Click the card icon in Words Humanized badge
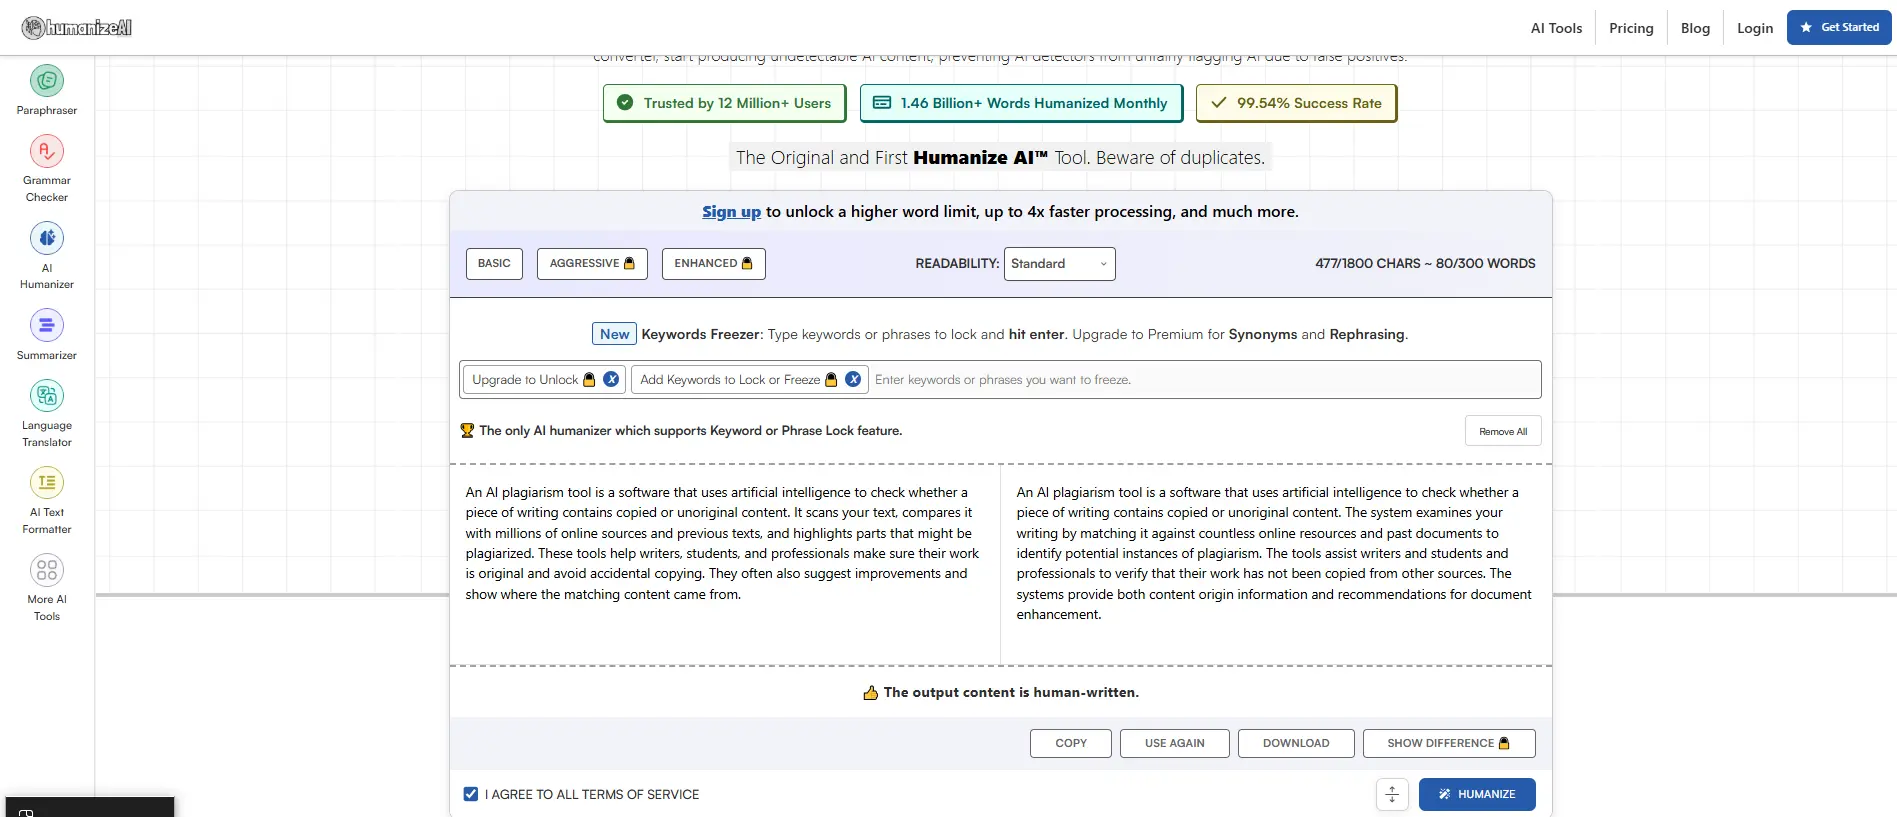Image resolution: width=1897 pixels, height=817 pixels. (x=882, y=103)
